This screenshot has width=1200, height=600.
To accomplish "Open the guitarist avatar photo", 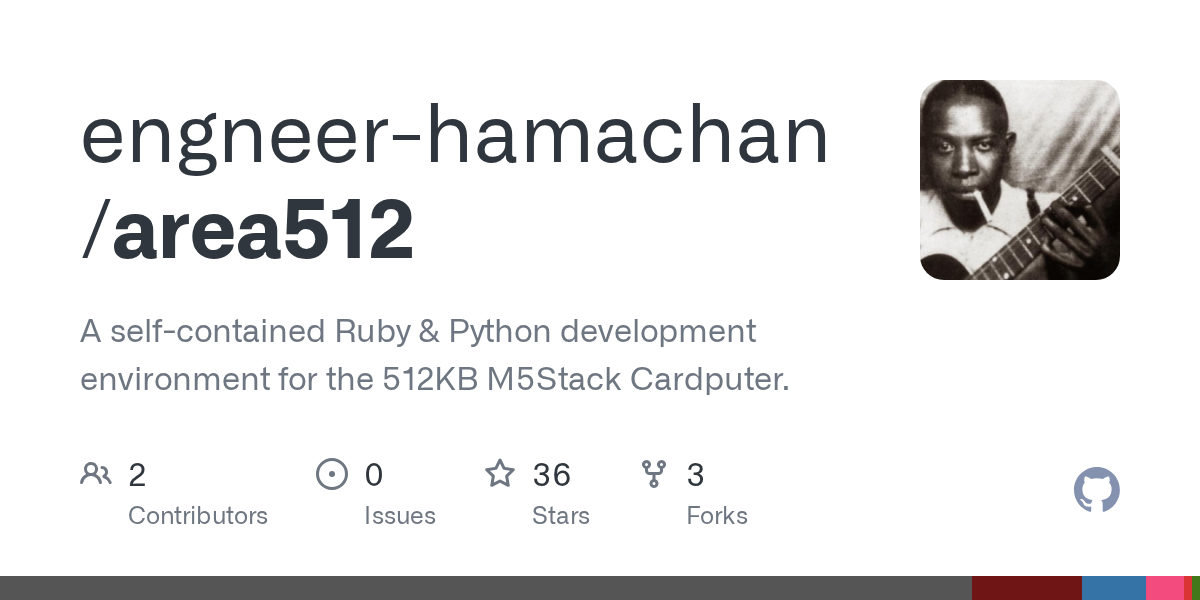I will [1020, 180].
